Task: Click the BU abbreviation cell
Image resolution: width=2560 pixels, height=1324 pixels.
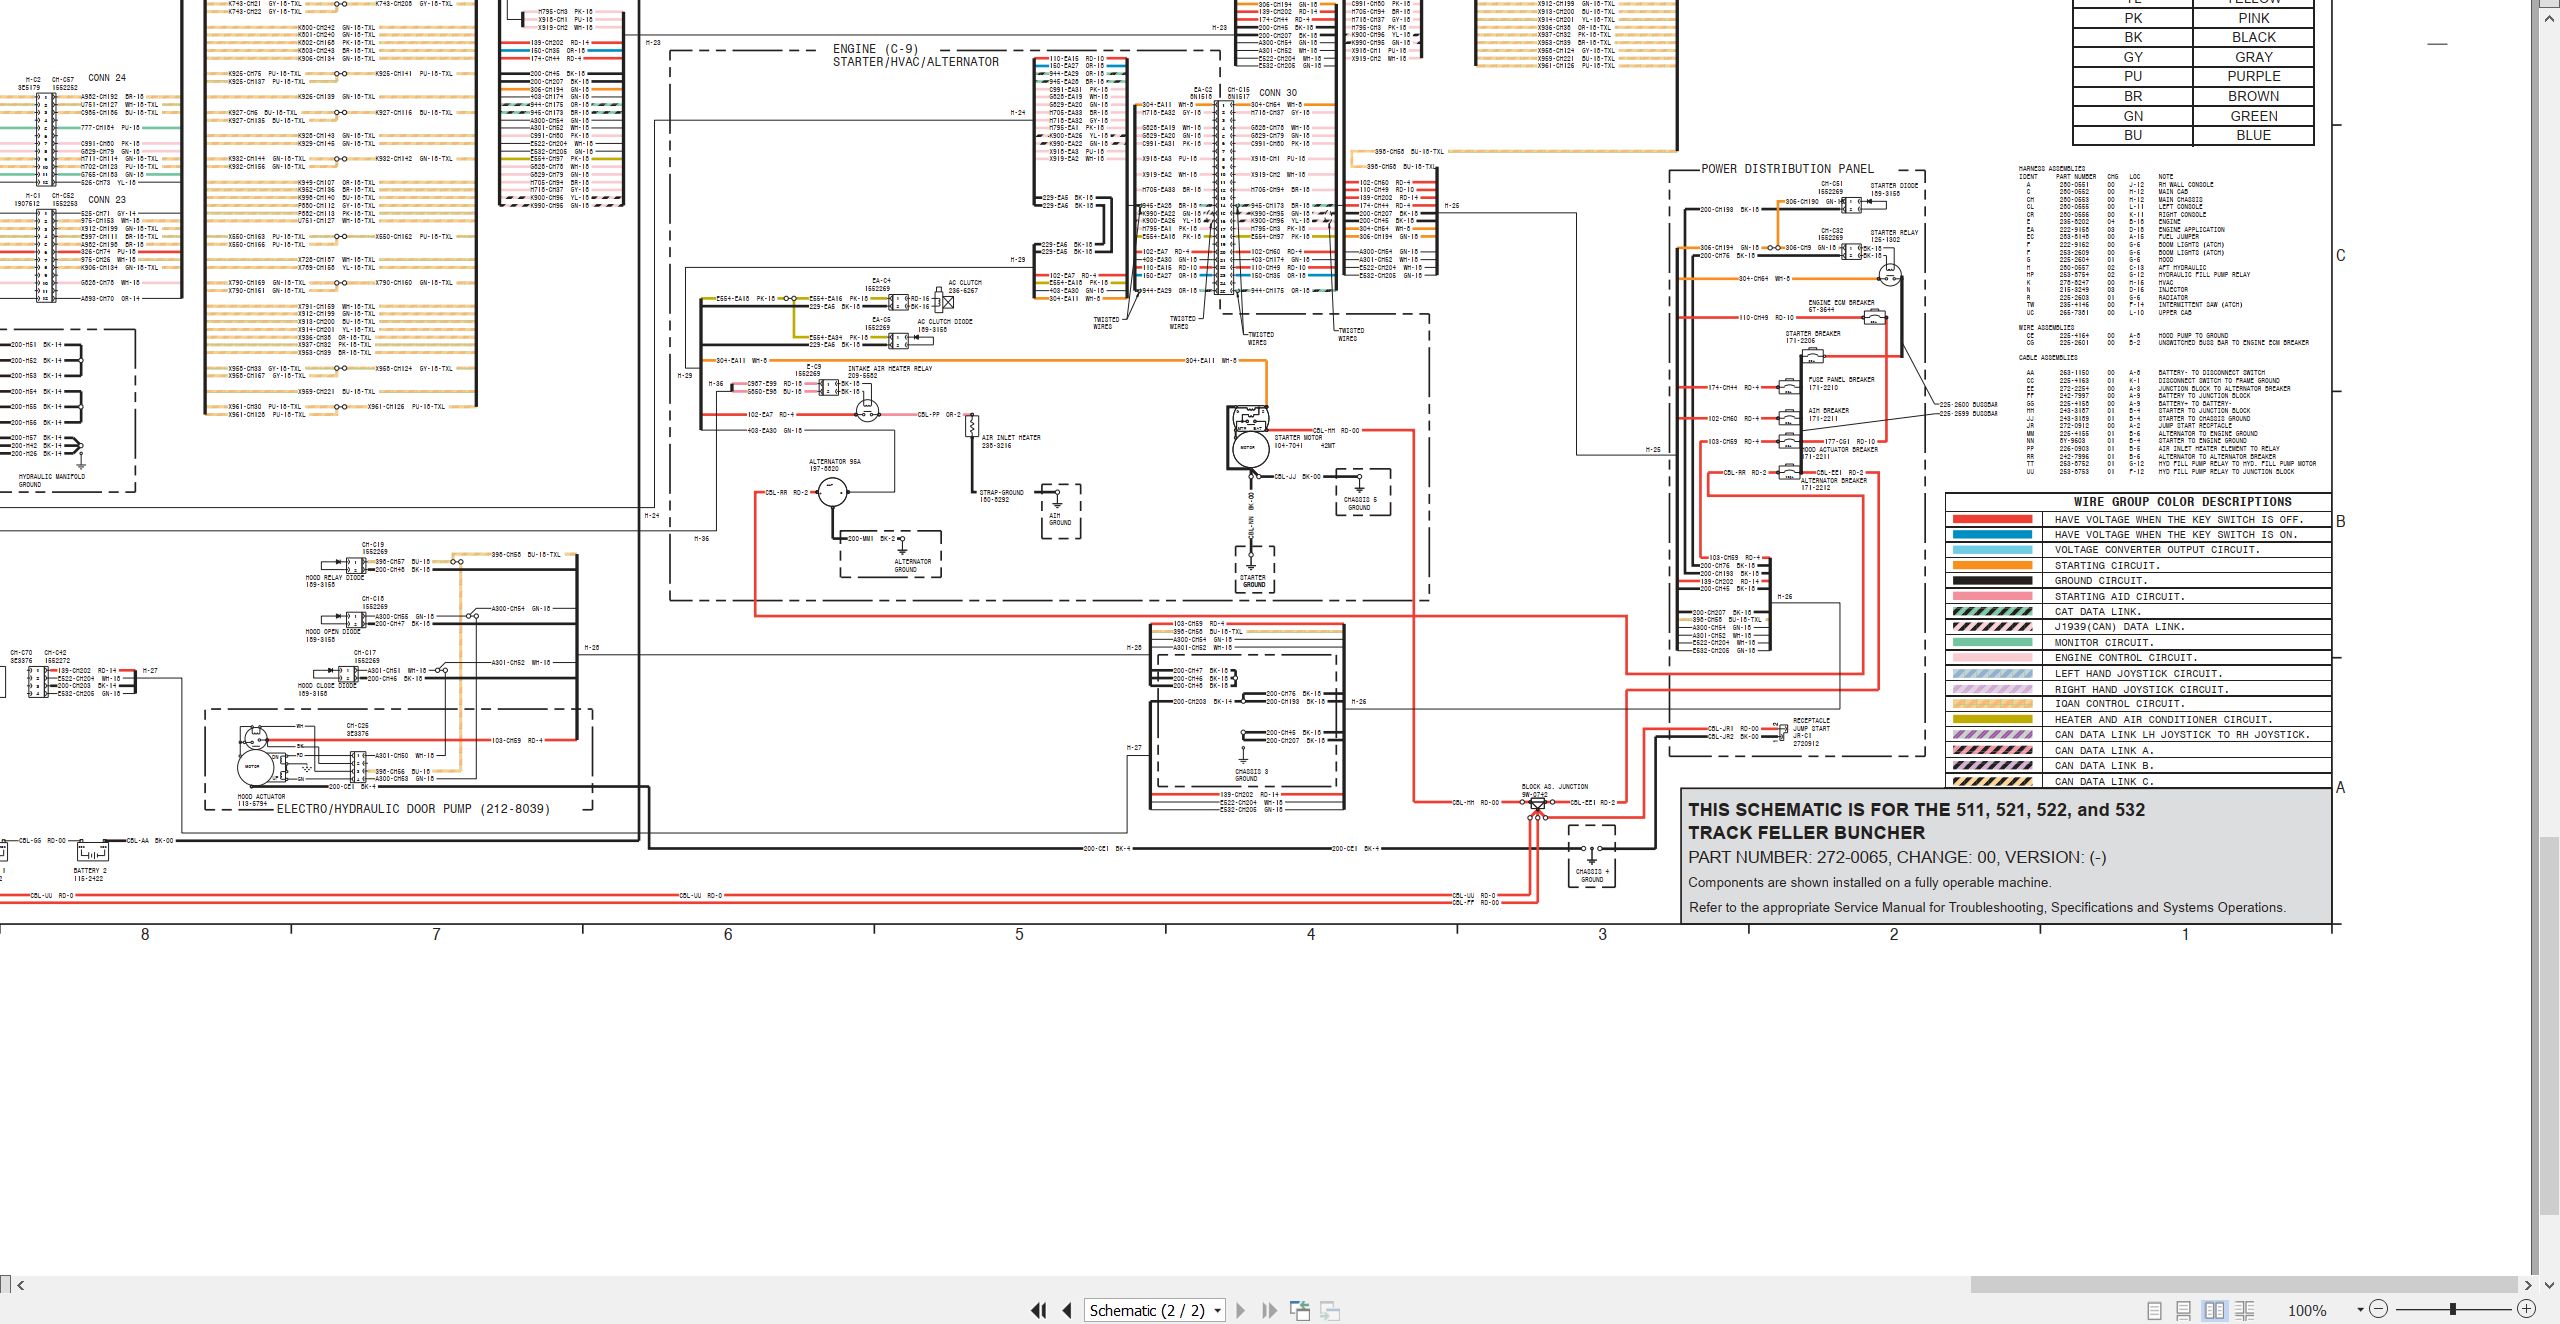Action: tap(2133, 135)
